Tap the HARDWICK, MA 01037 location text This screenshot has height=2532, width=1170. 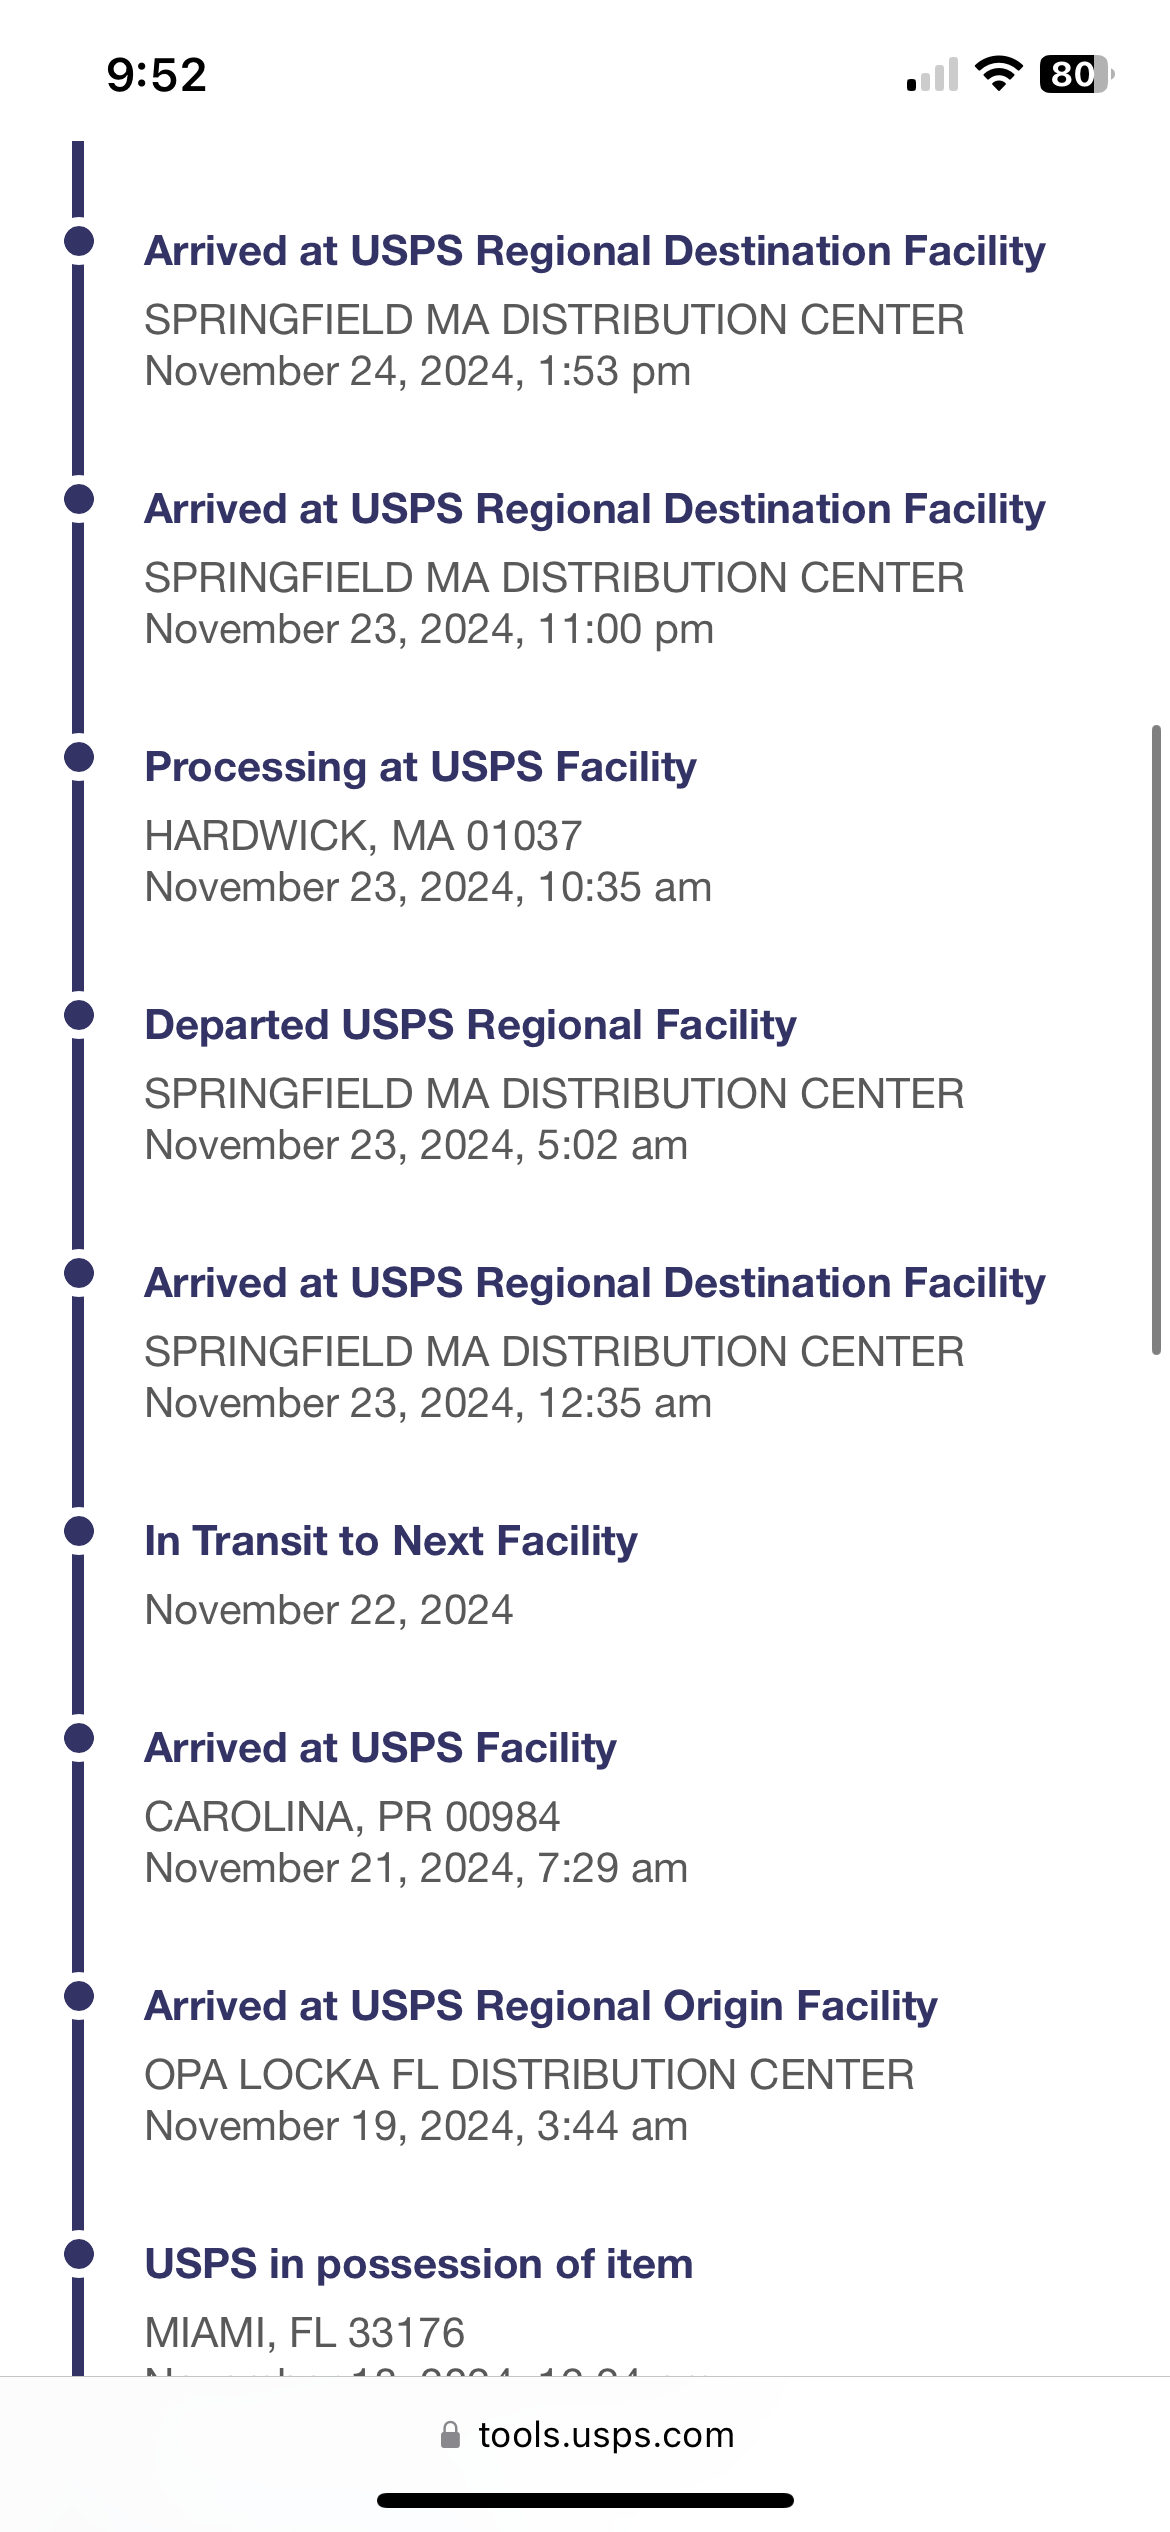pyautogui.click(x=364, y=836)
